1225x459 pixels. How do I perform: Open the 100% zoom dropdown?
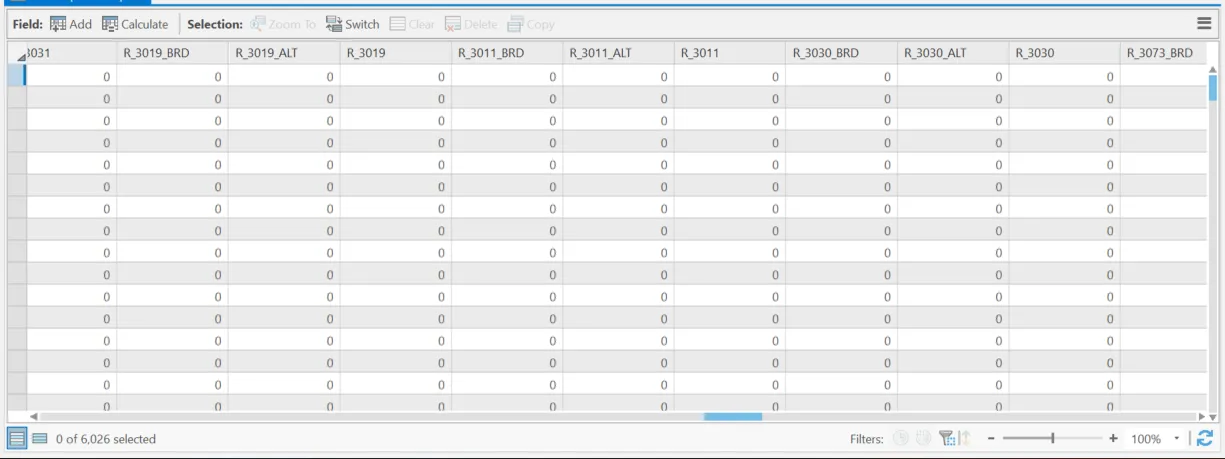tap(1177, 439)
